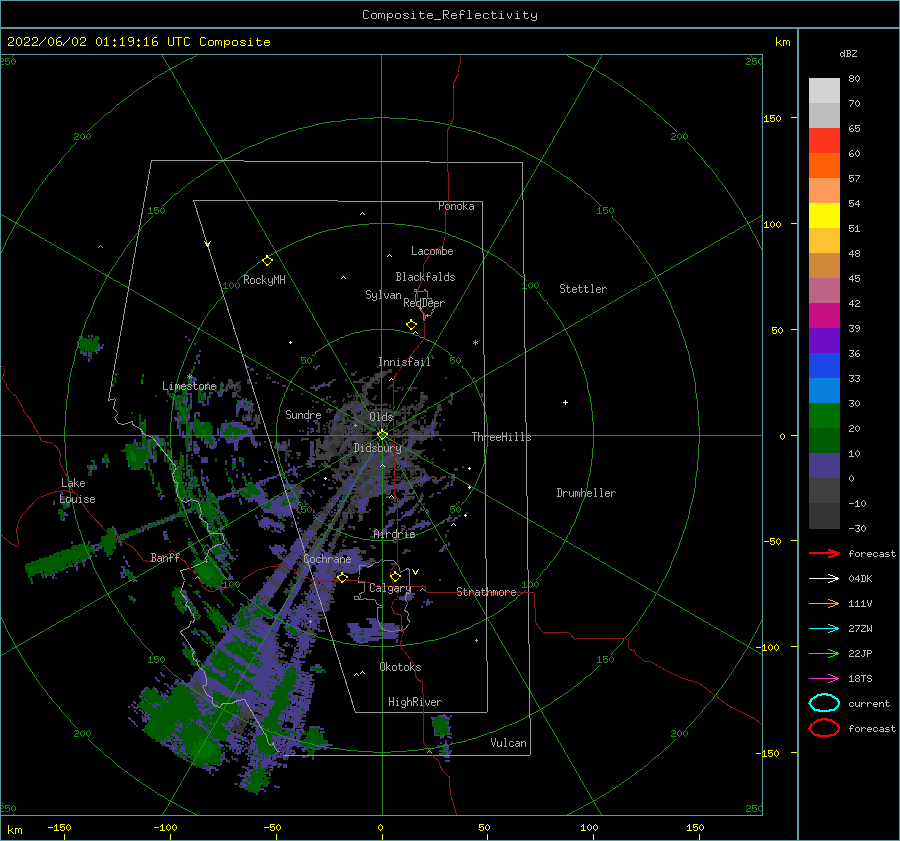
Task: Click the orange 111V arrow icon
Action: (824, 603)
